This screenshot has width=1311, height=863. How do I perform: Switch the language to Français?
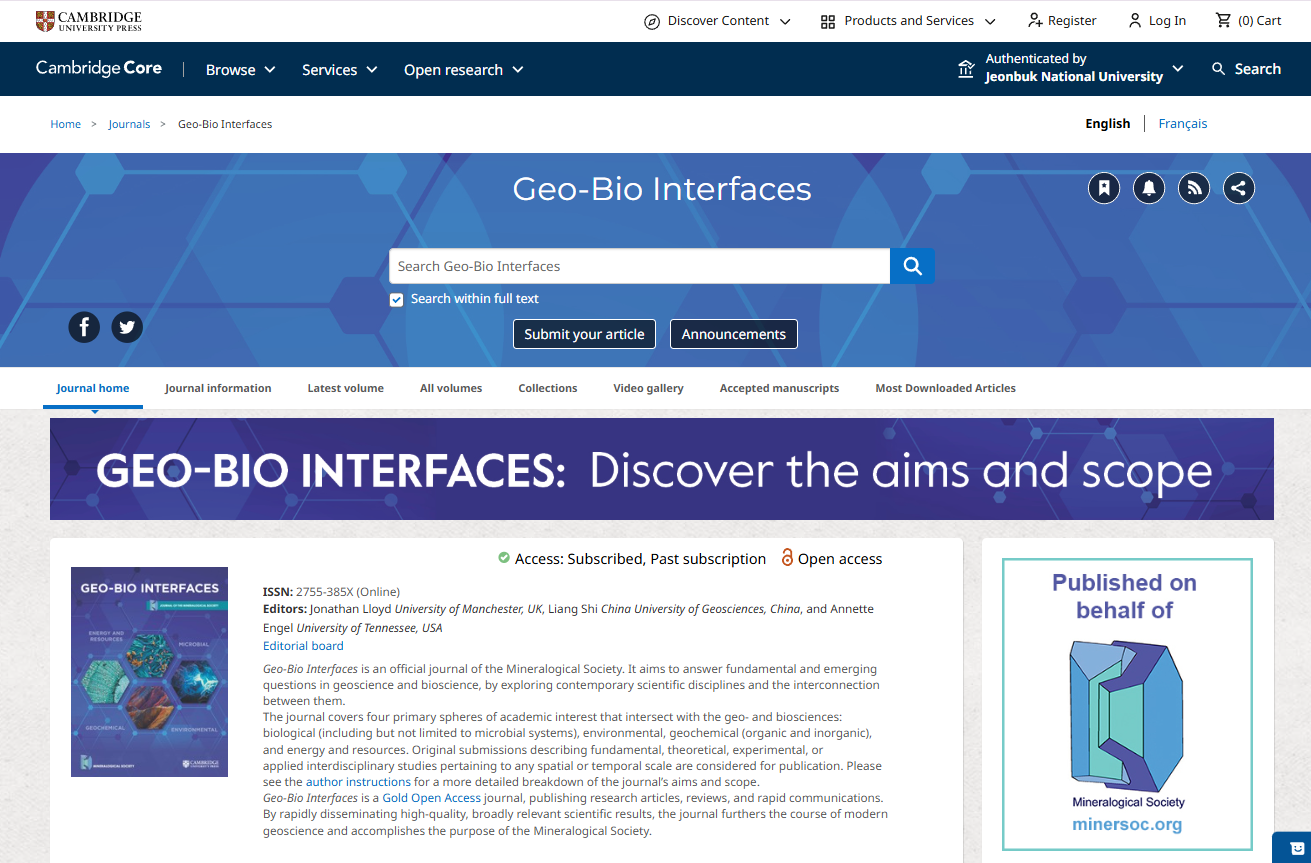[x=1183, y=124]
